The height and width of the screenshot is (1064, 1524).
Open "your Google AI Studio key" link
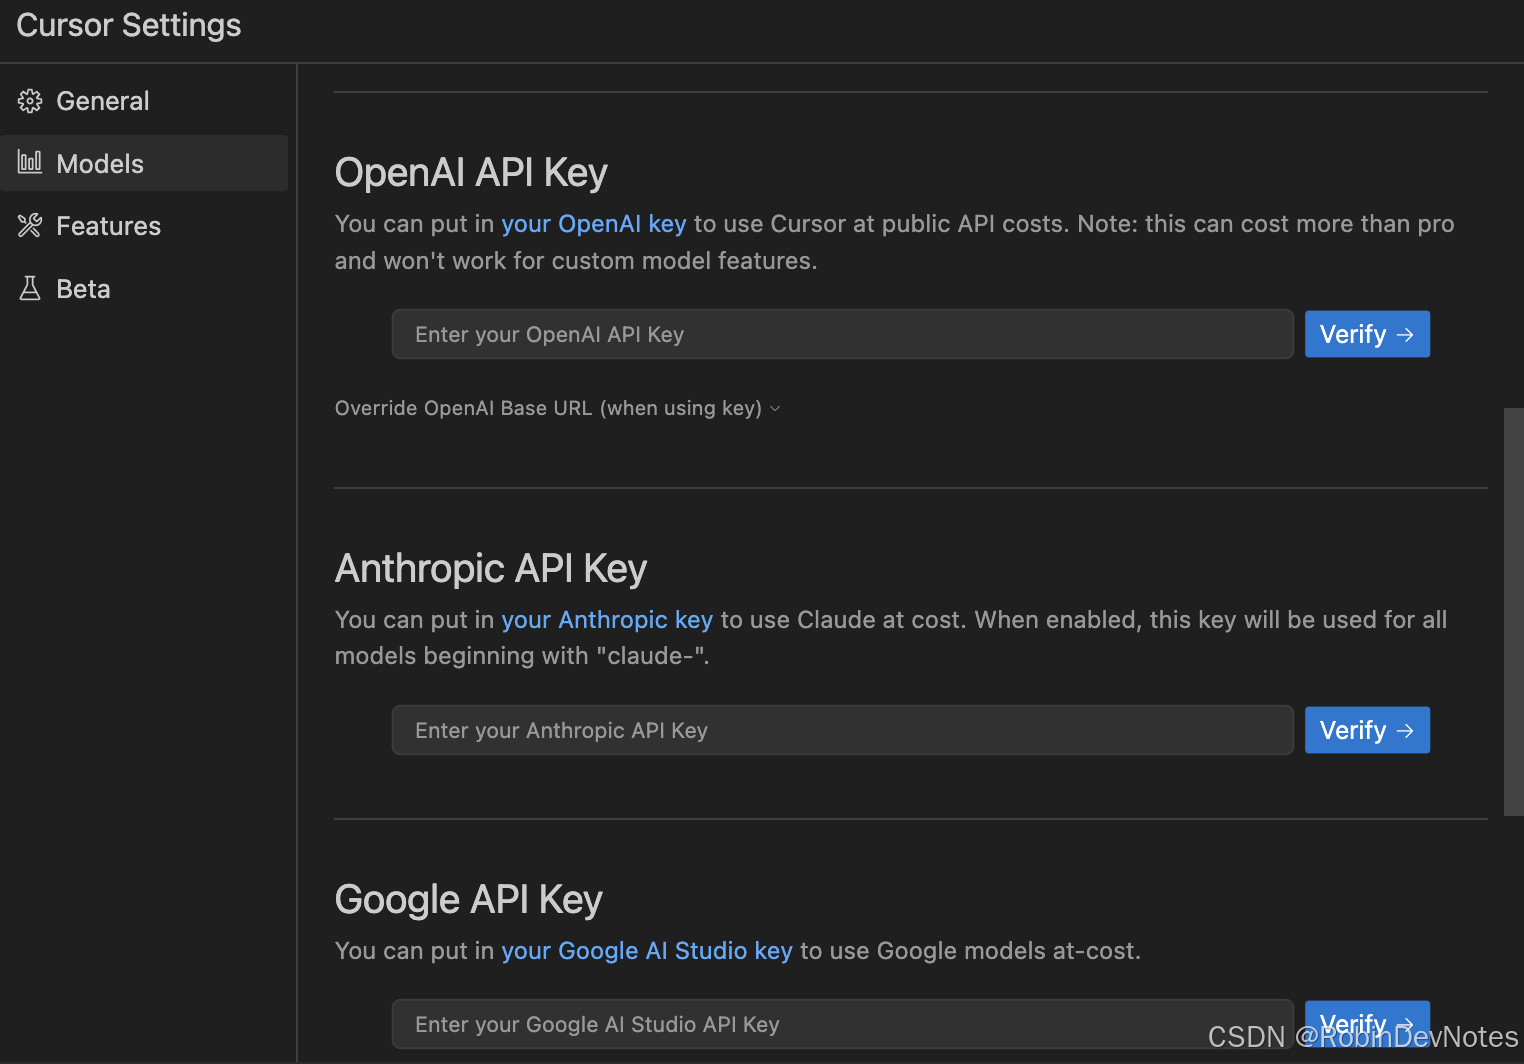click(646, 951)
